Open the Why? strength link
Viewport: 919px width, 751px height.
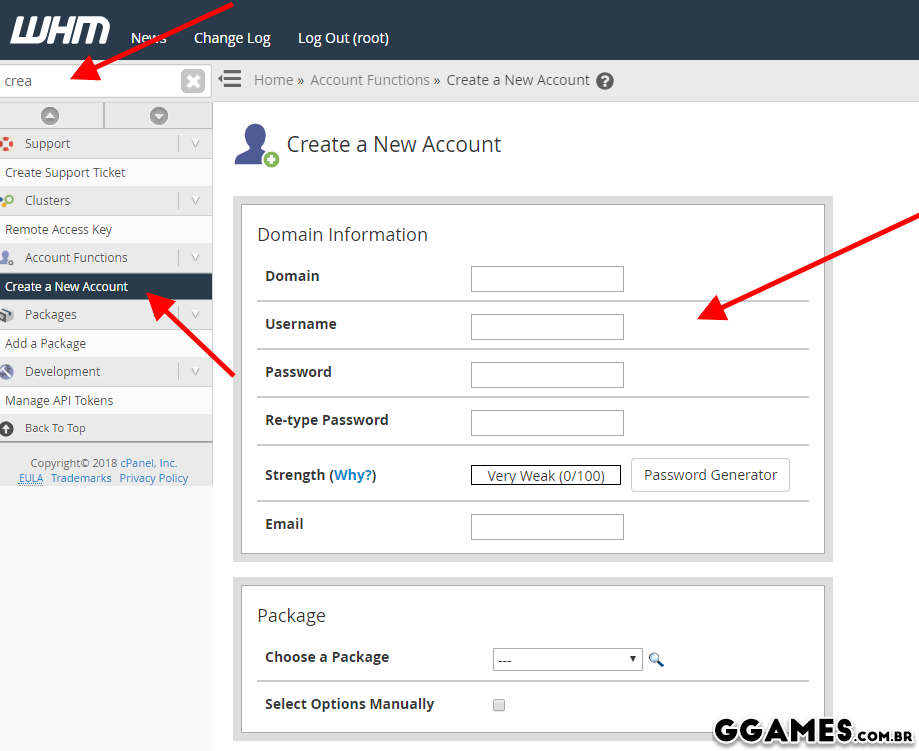[x=352, y=475]
